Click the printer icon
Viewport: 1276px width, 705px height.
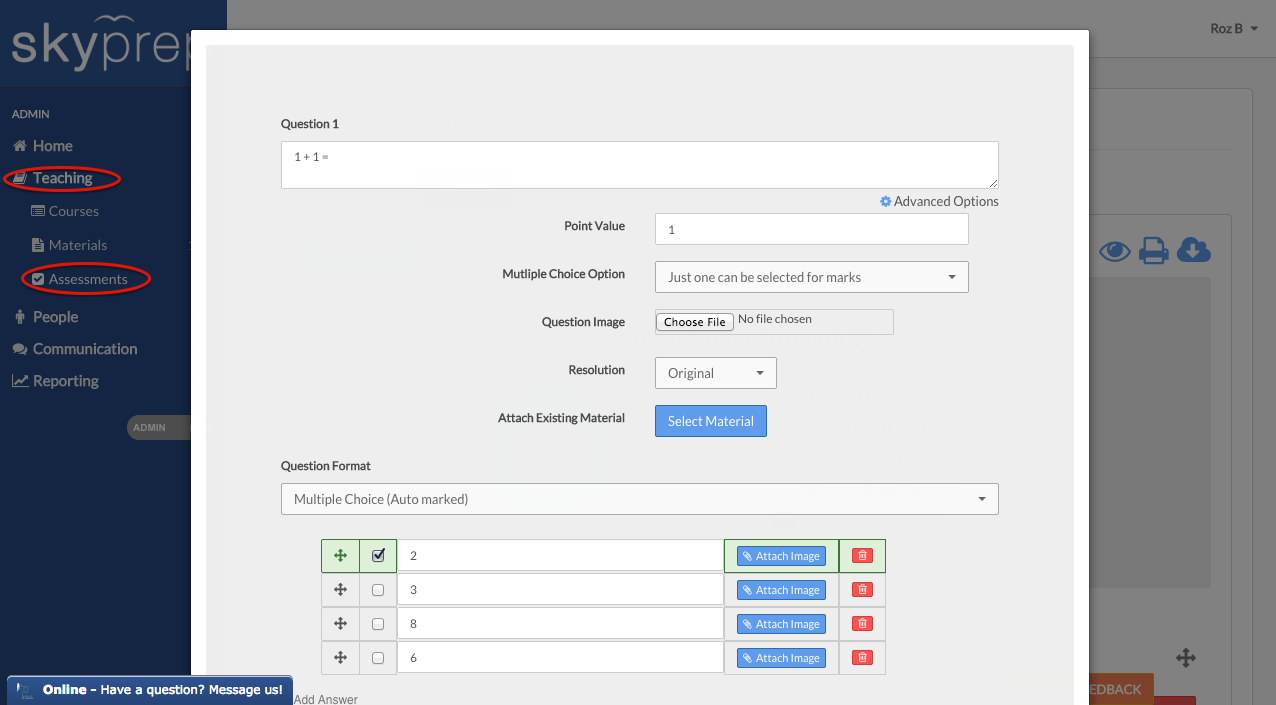click(x=1154, y=251)
